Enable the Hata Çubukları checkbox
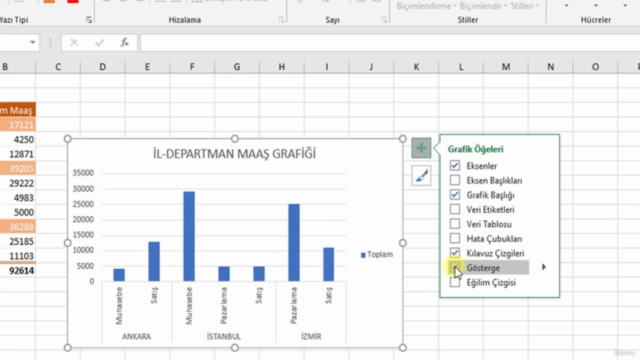 pos(455,238)
